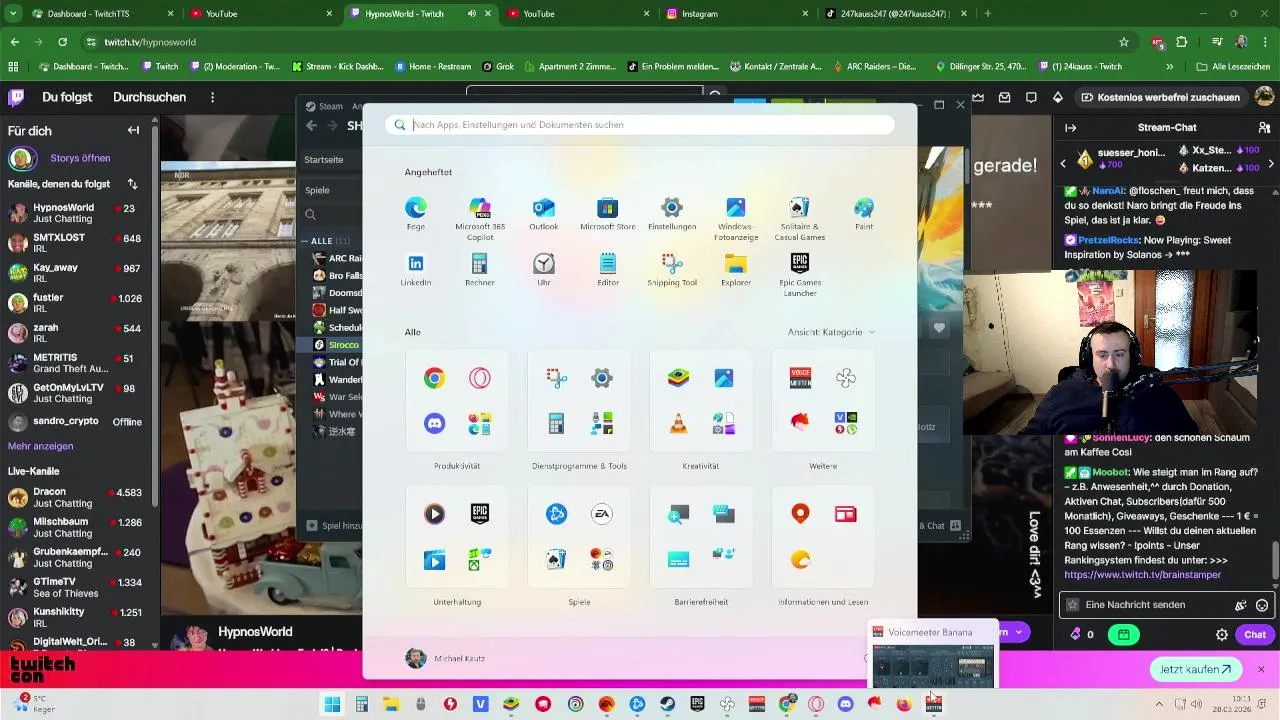Open Twitch notifications inbox icon
This screenshot has width=1280, height=720.
1004,97
